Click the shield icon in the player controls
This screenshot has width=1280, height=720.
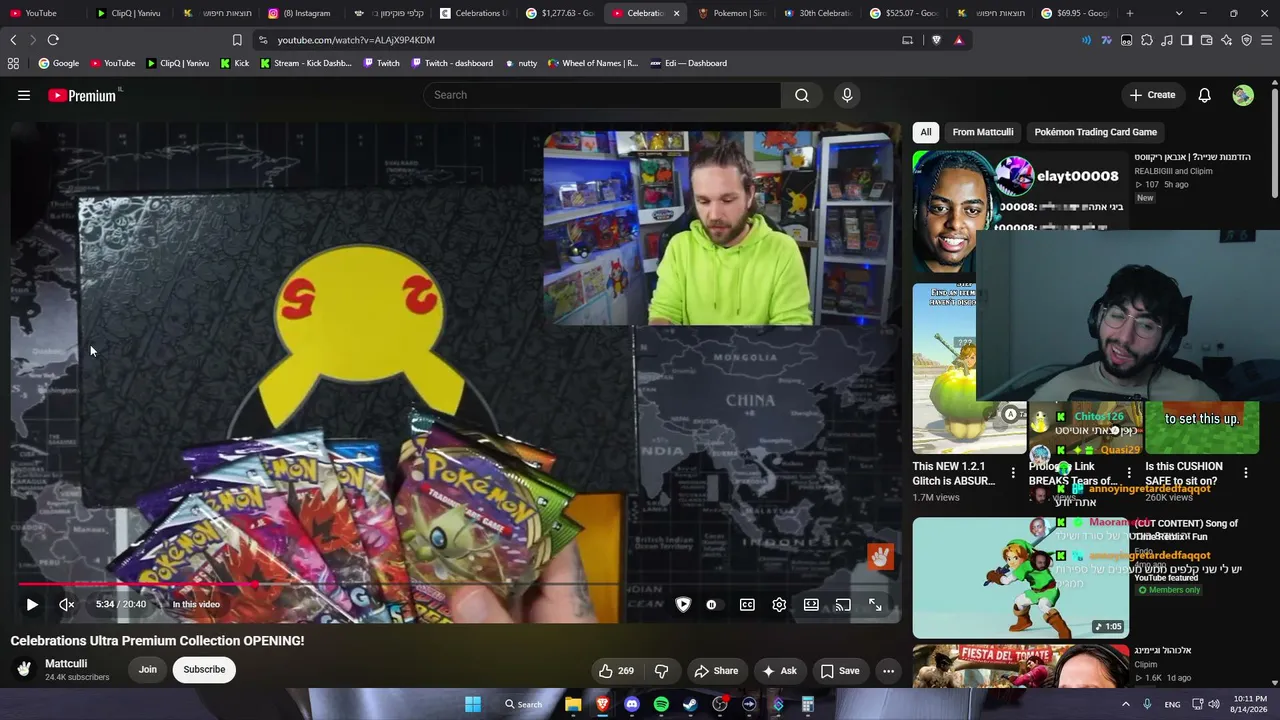[683, 604]
